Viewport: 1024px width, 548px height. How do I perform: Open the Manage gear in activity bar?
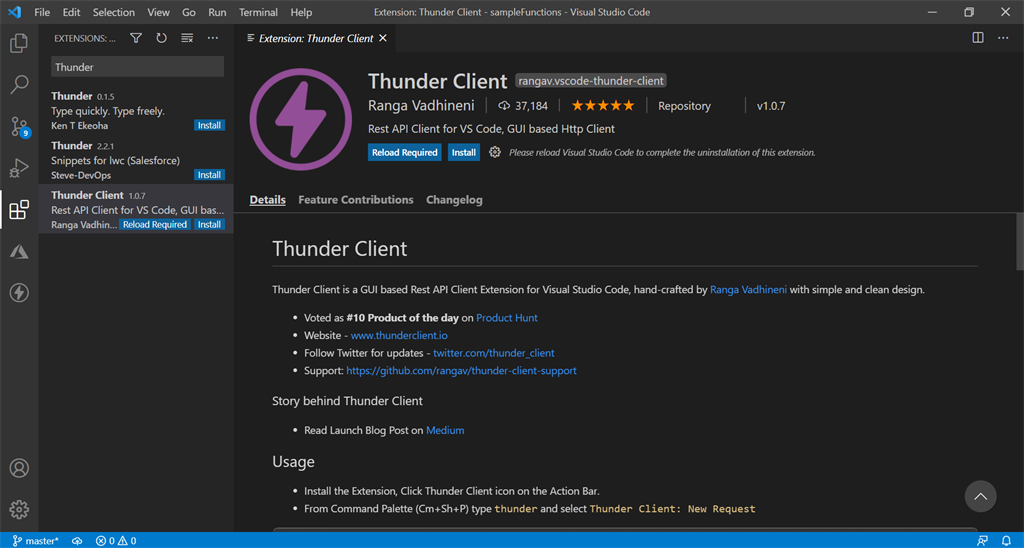click(19, 509)
